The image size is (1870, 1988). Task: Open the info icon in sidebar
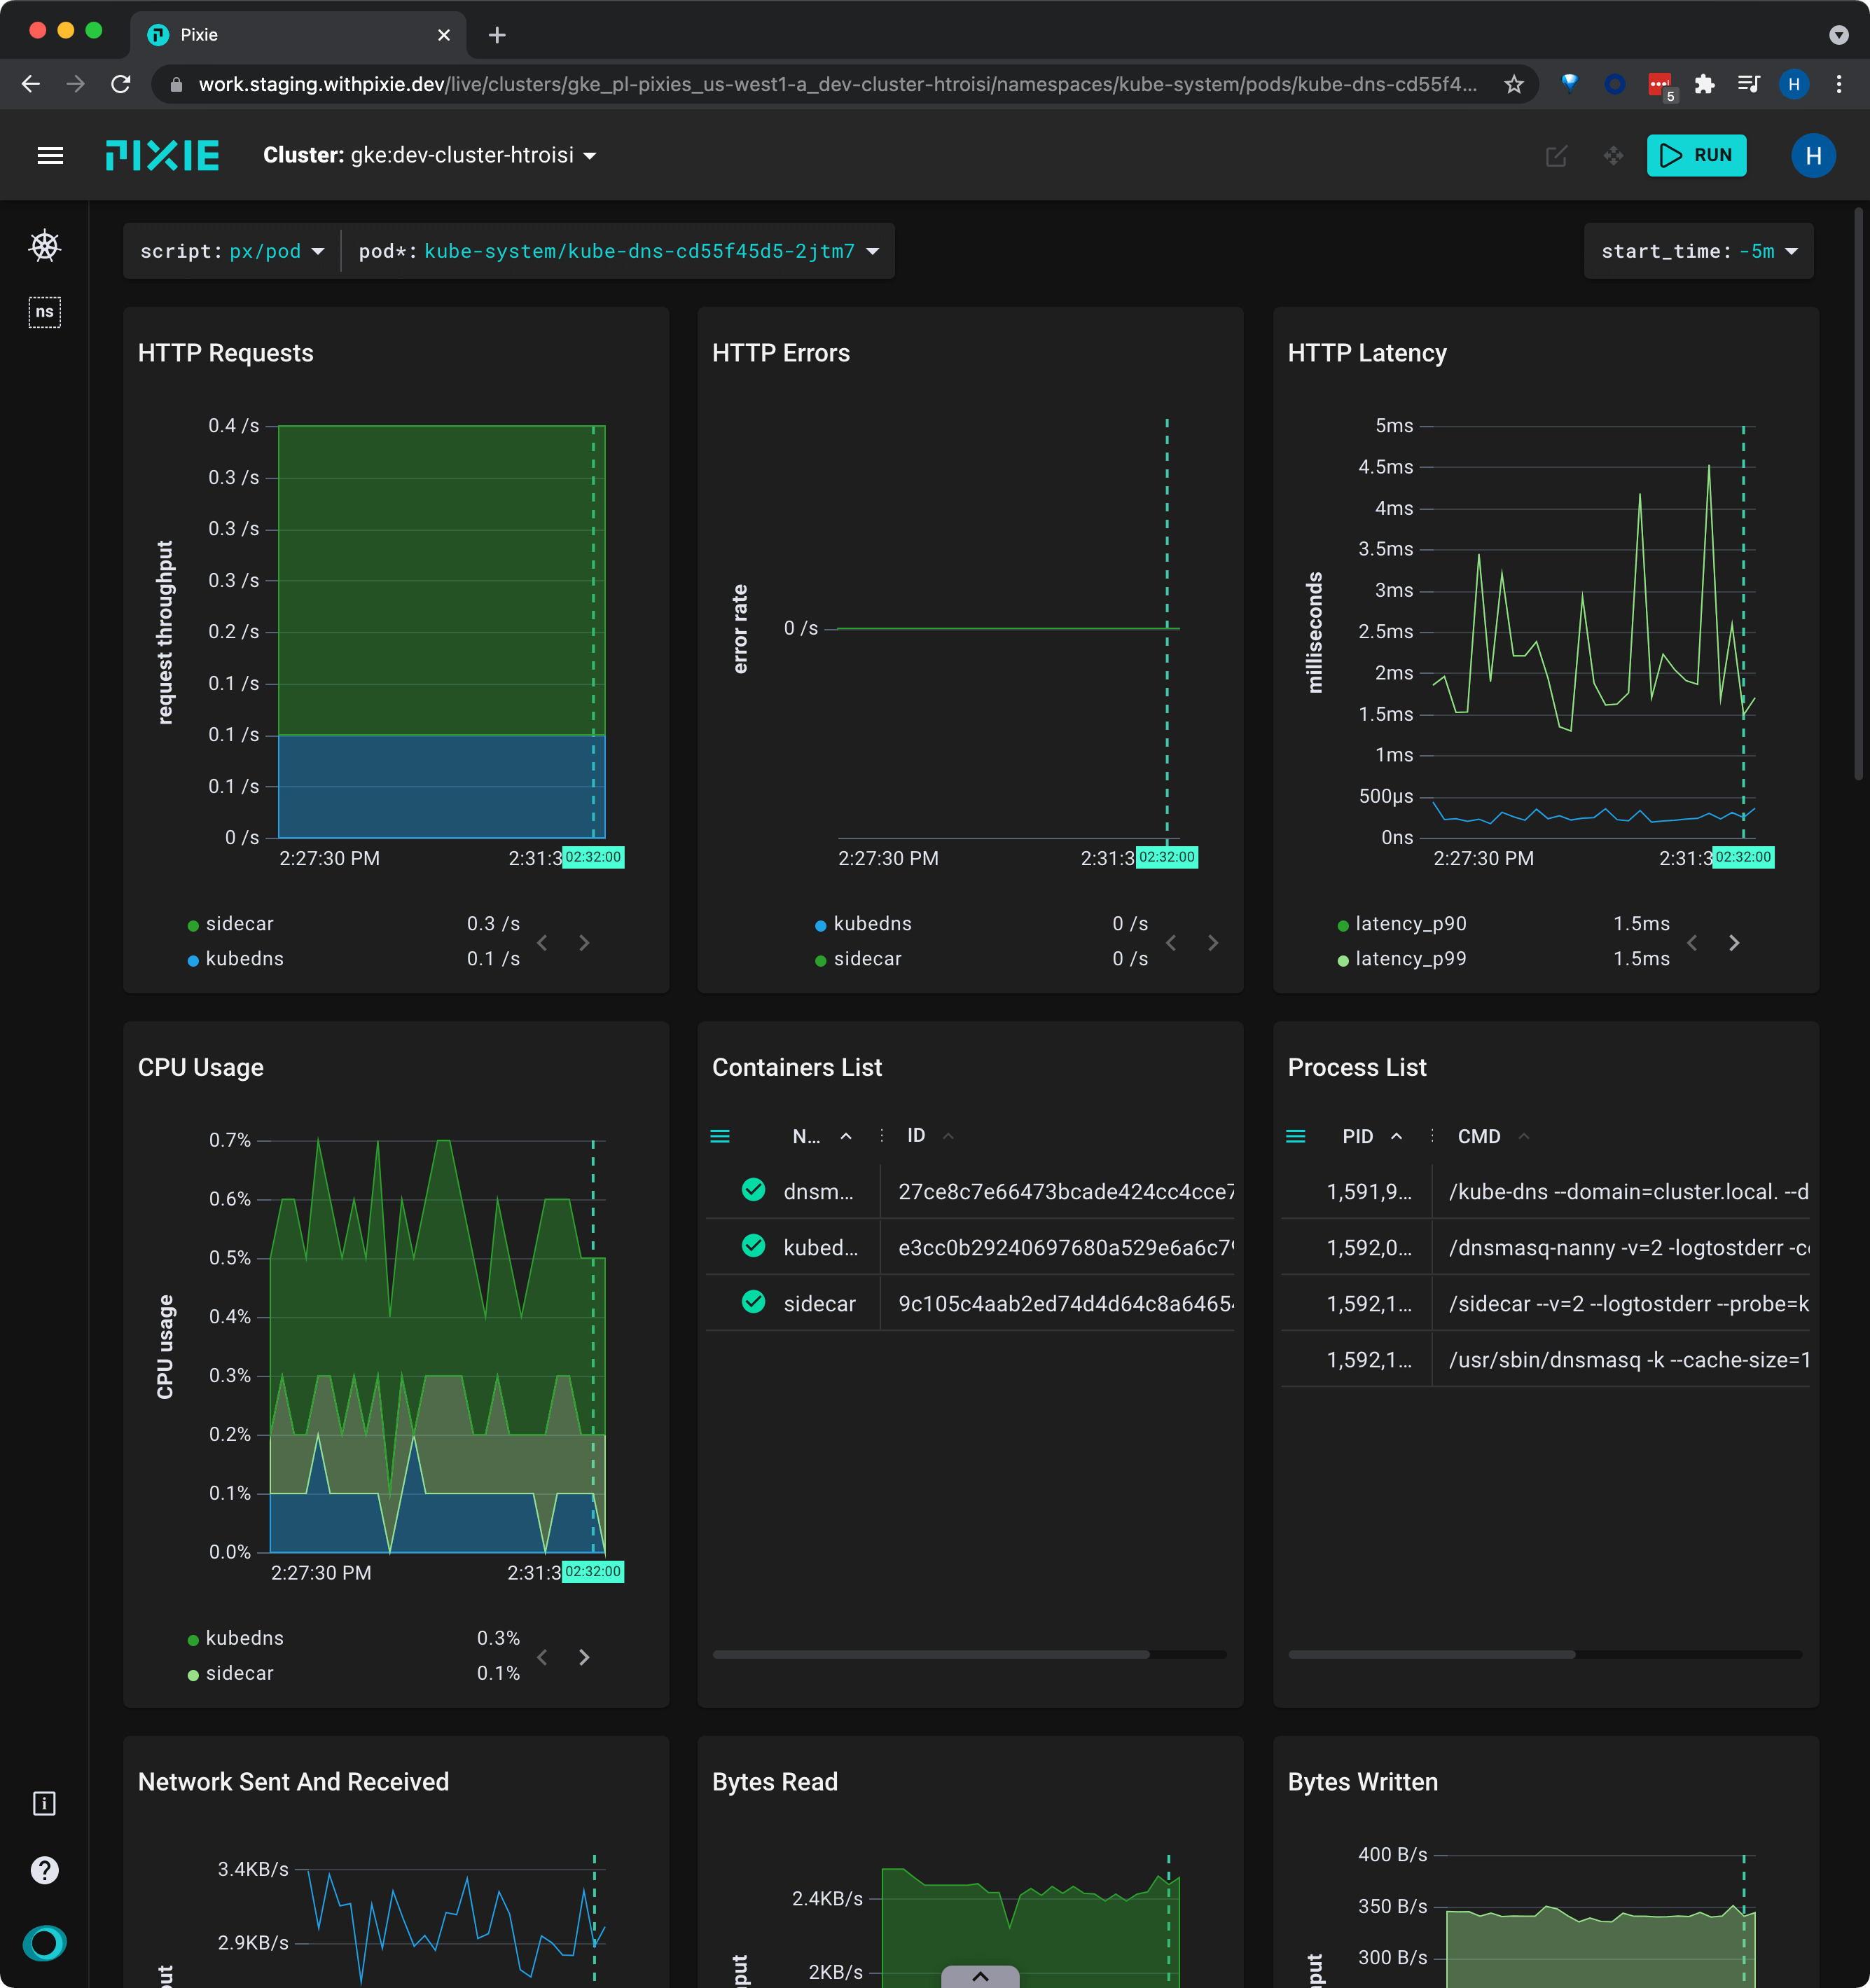point(45,1803)
